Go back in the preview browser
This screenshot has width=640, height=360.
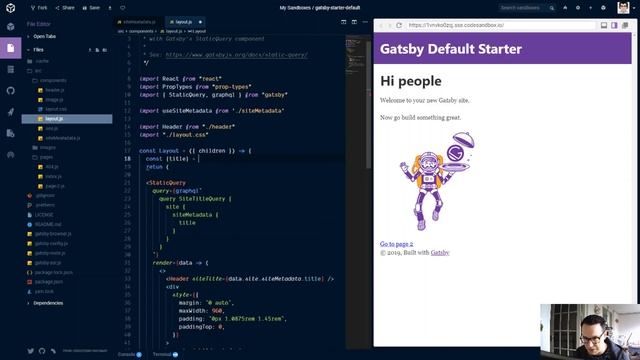coord(381,25)
